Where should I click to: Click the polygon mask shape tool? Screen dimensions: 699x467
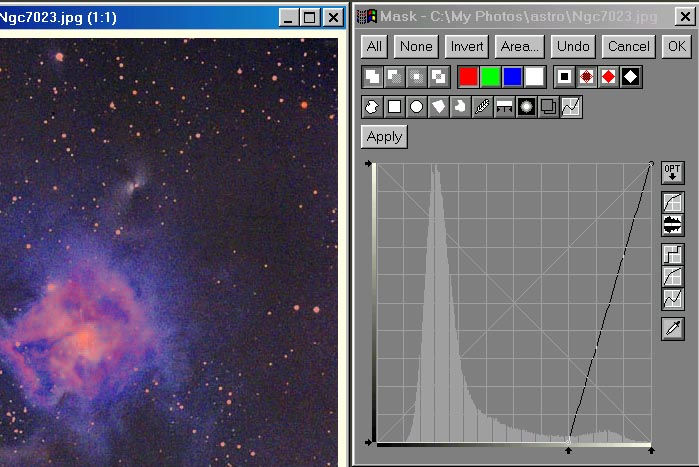[438, 107]
